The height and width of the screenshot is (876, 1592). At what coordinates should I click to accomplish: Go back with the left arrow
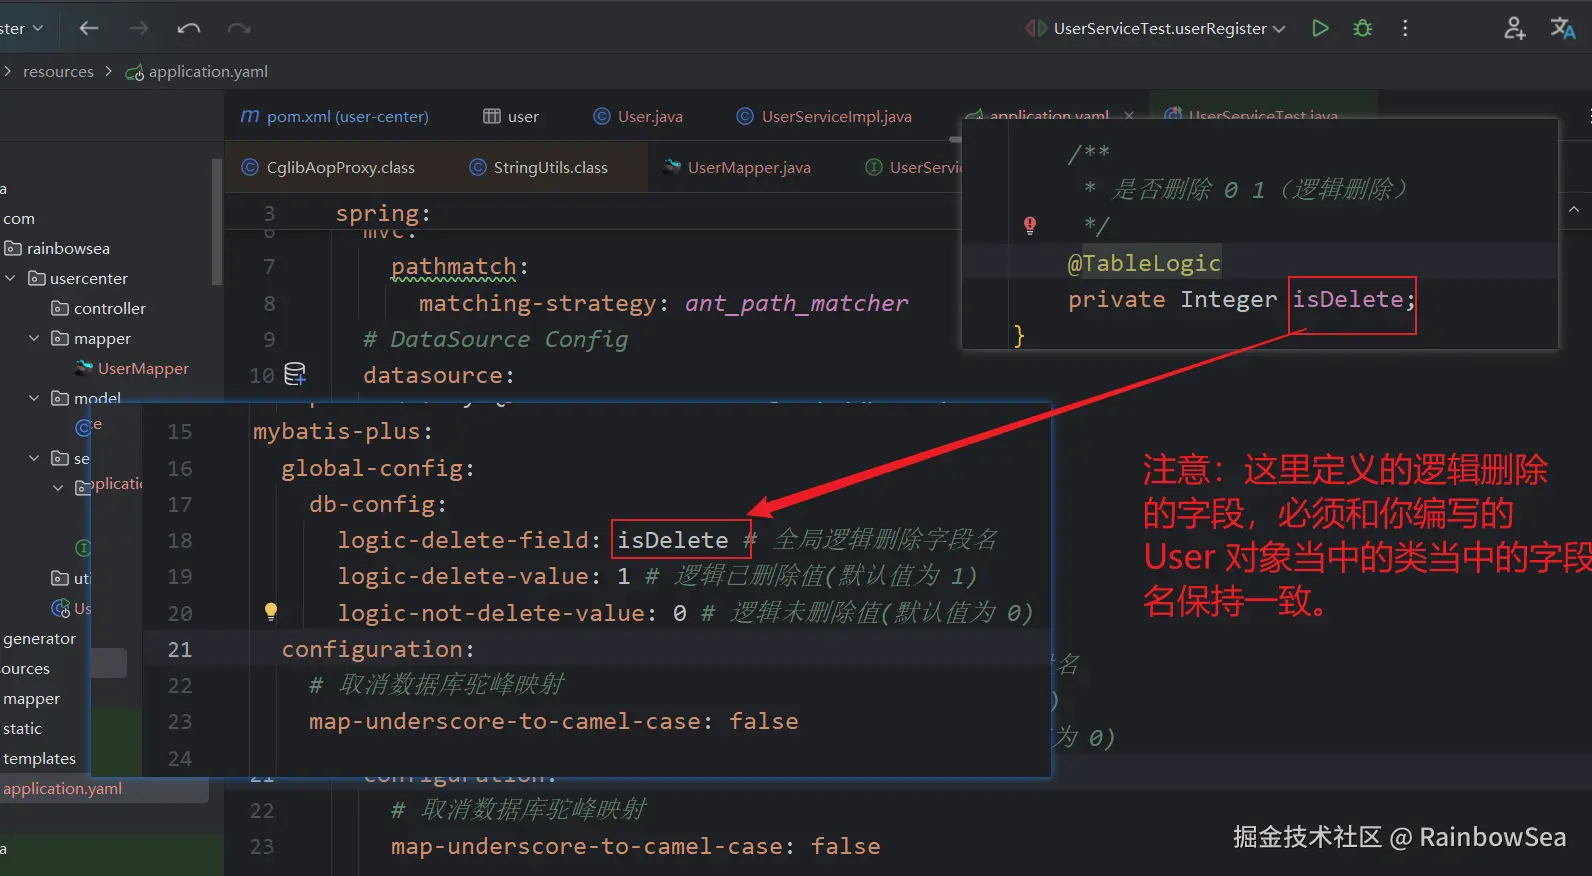[89, 28]
